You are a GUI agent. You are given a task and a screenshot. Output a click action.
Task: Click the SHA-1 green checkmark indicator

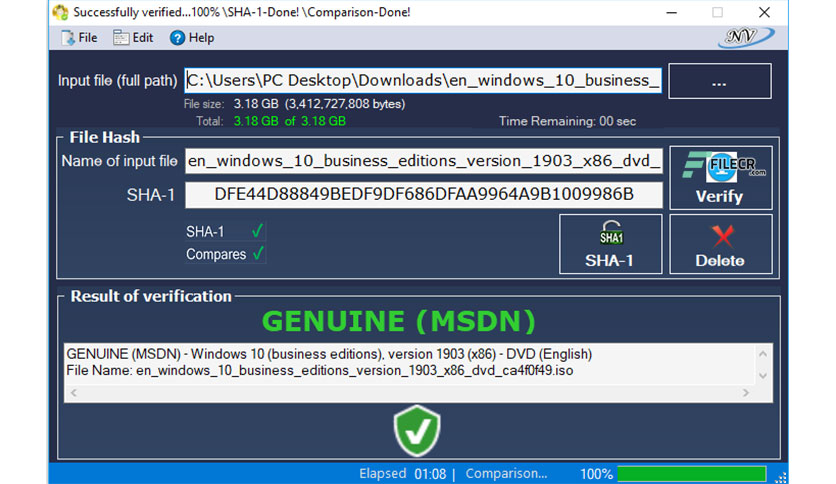pos(257,231)
